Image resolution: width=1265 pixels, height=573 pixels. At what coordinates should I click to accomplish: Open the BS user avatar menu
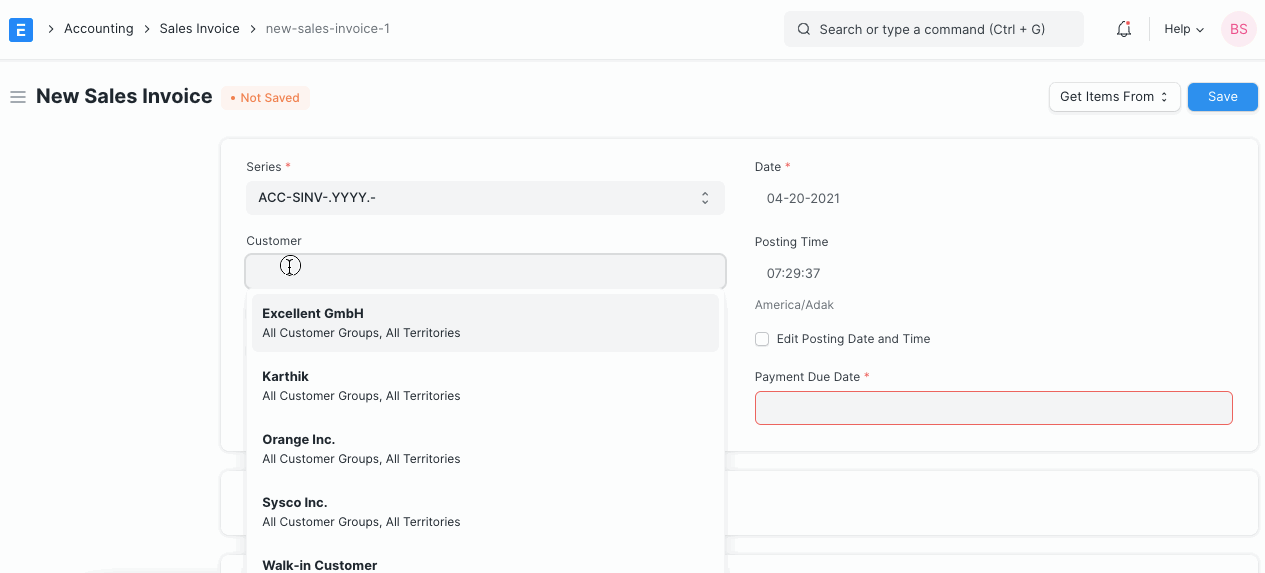pos(1238,29)
